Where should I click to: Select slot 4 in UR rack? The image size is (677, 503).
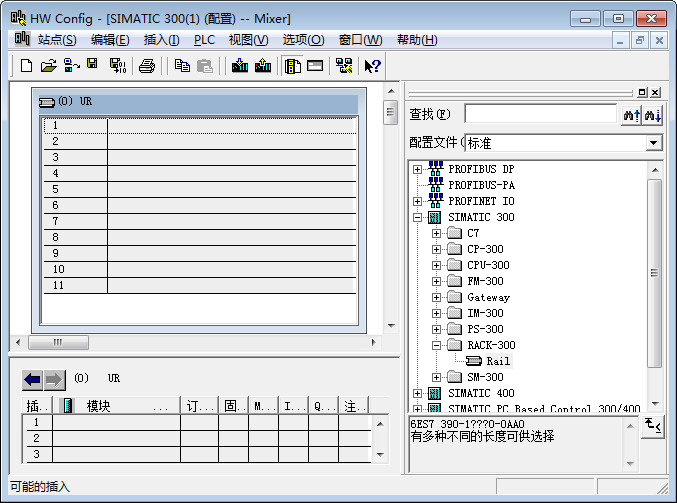point(56,173)
